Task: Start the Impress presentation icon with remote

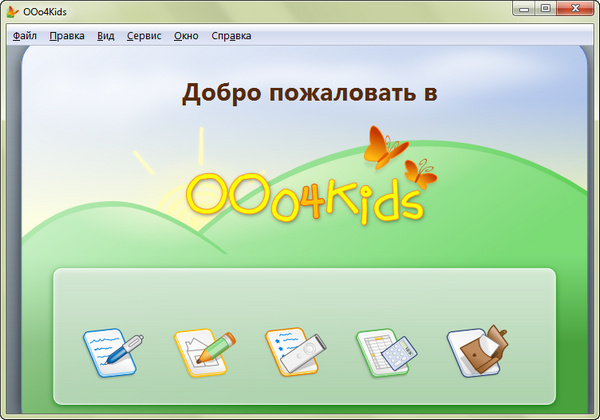Action: (x=296, y=351)
